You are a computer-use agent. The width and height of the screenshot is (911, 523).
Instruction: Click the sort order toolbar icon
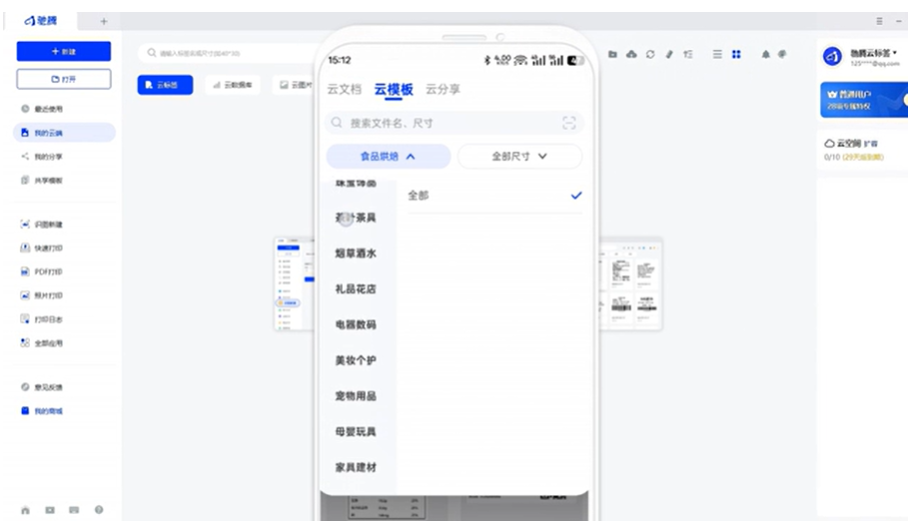(x=688, y=54)
